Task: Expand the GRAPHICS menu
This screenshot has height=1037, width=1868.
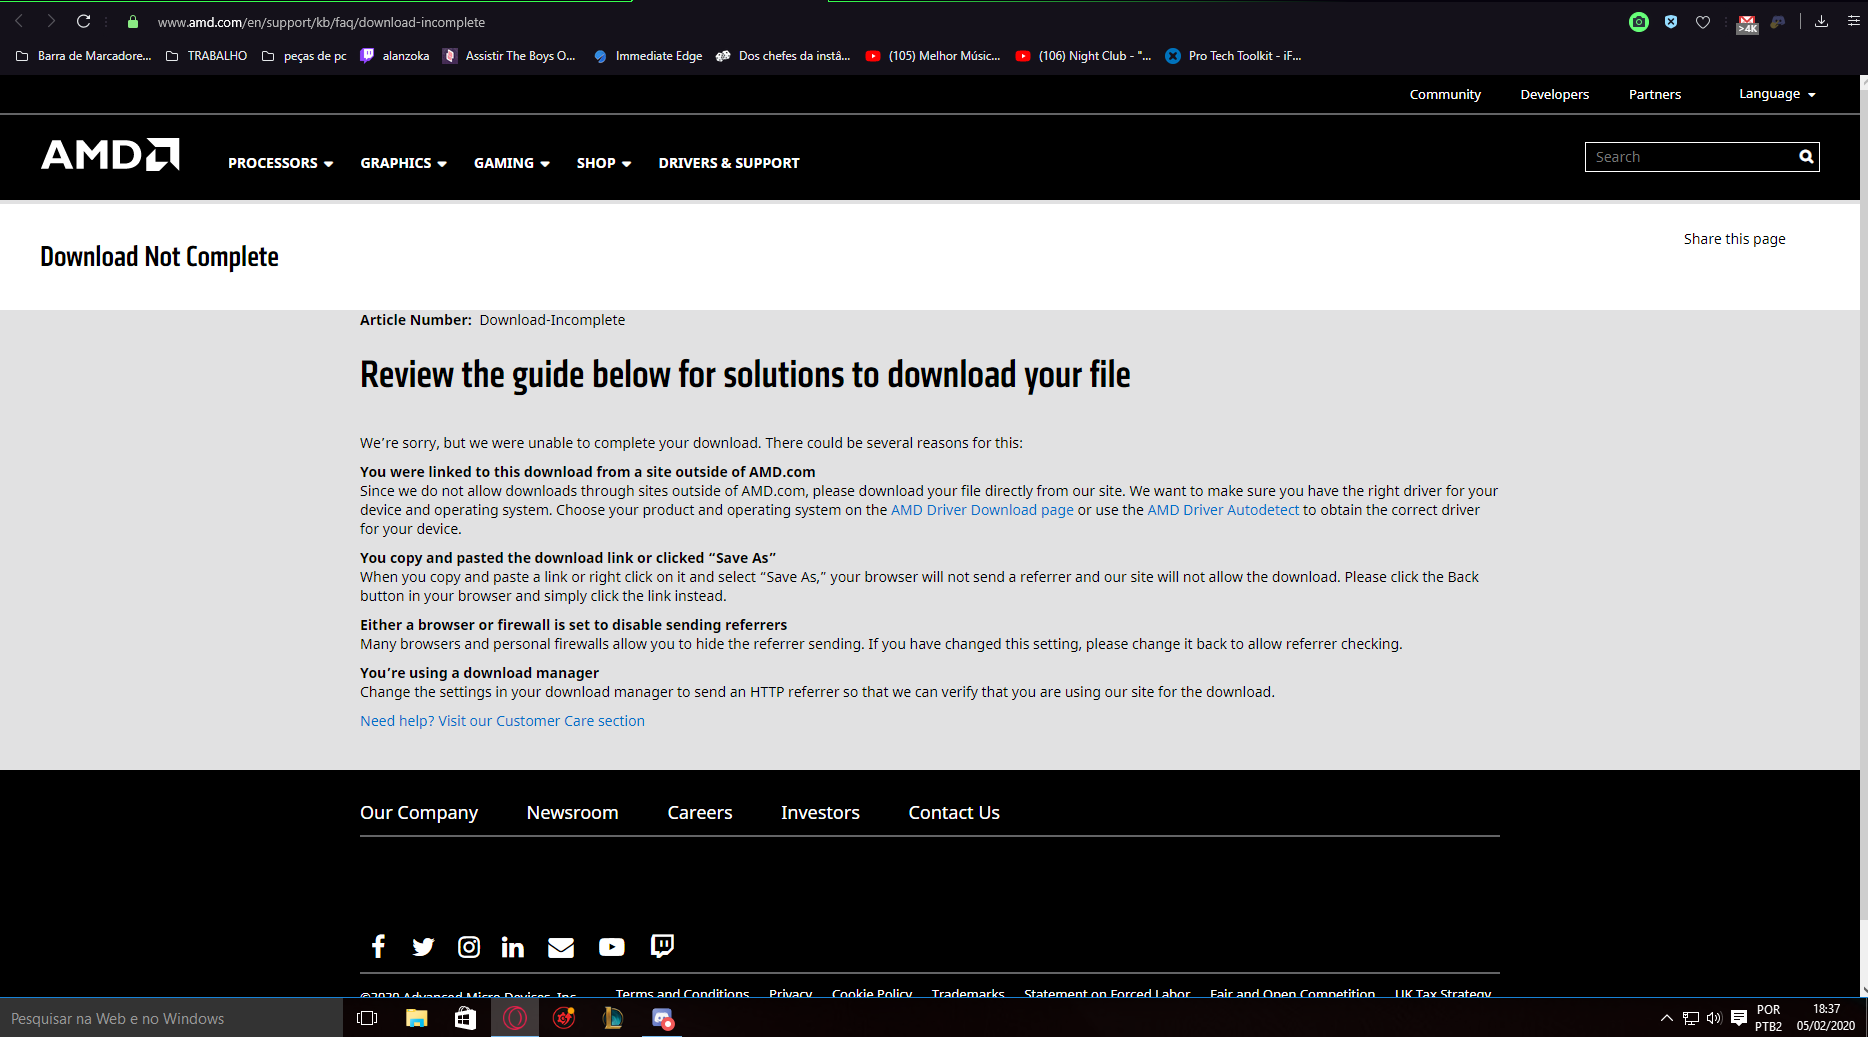Action: 403,163
